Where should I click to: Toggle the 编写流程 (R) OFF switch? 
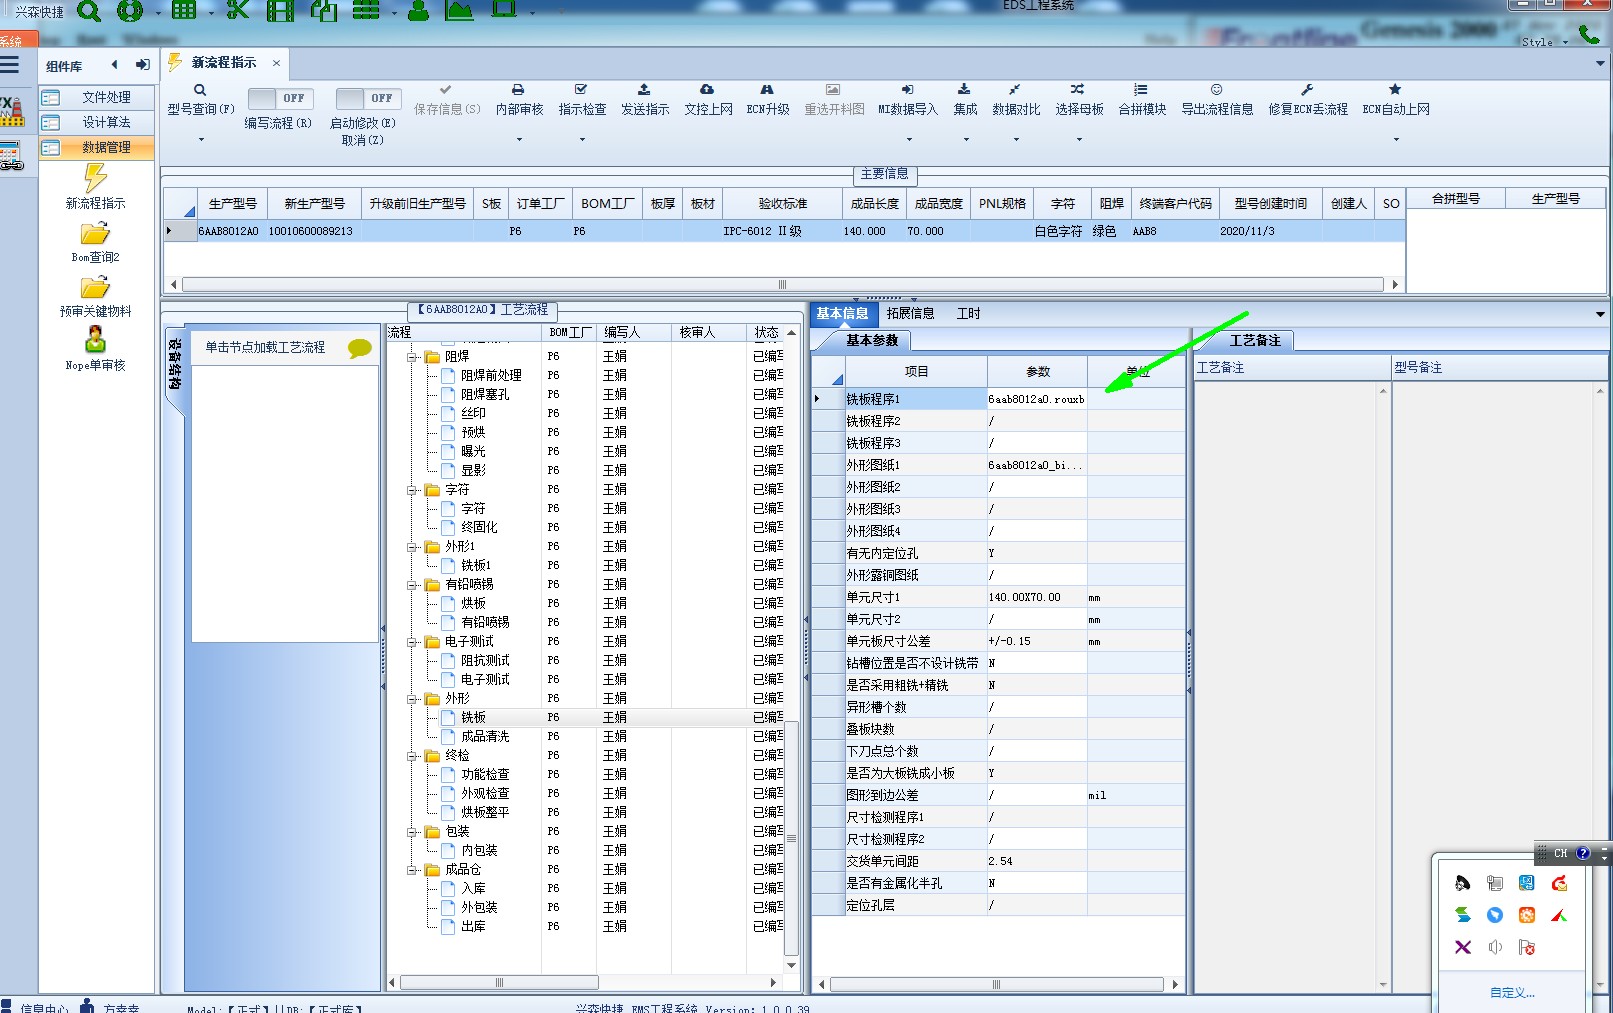[x=280, y=98]
